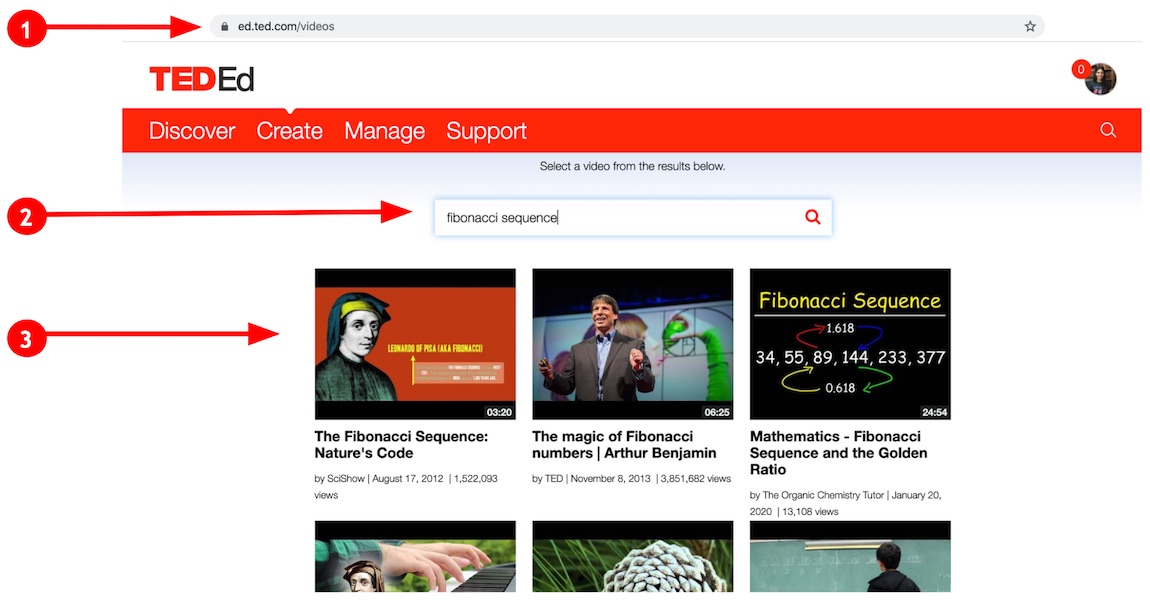Open title The Fibonacci Sequence: Nature's Code
This screenshot has height=610, width=1150.
[401, 444]
